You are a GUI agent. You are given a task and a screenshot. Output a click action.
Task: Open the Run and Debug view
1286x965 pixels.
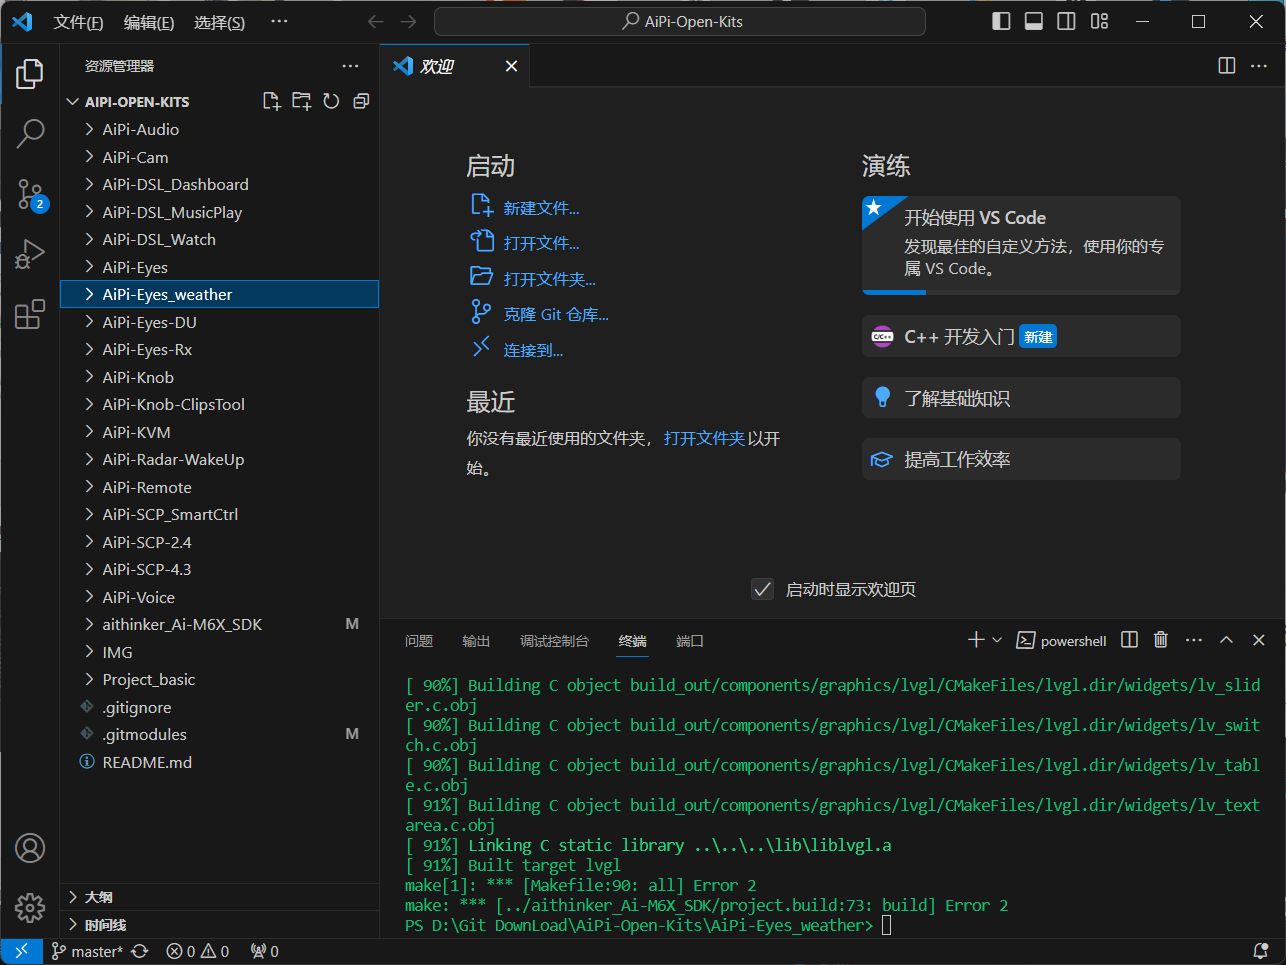tap(30, 254)
